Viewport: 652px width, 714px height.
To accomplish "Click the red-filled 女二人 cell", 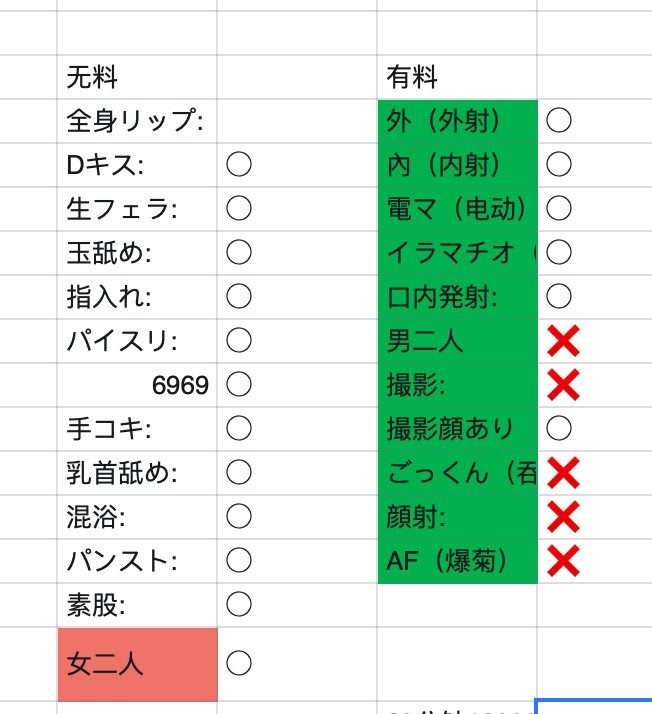I will [x=137, y=664].
